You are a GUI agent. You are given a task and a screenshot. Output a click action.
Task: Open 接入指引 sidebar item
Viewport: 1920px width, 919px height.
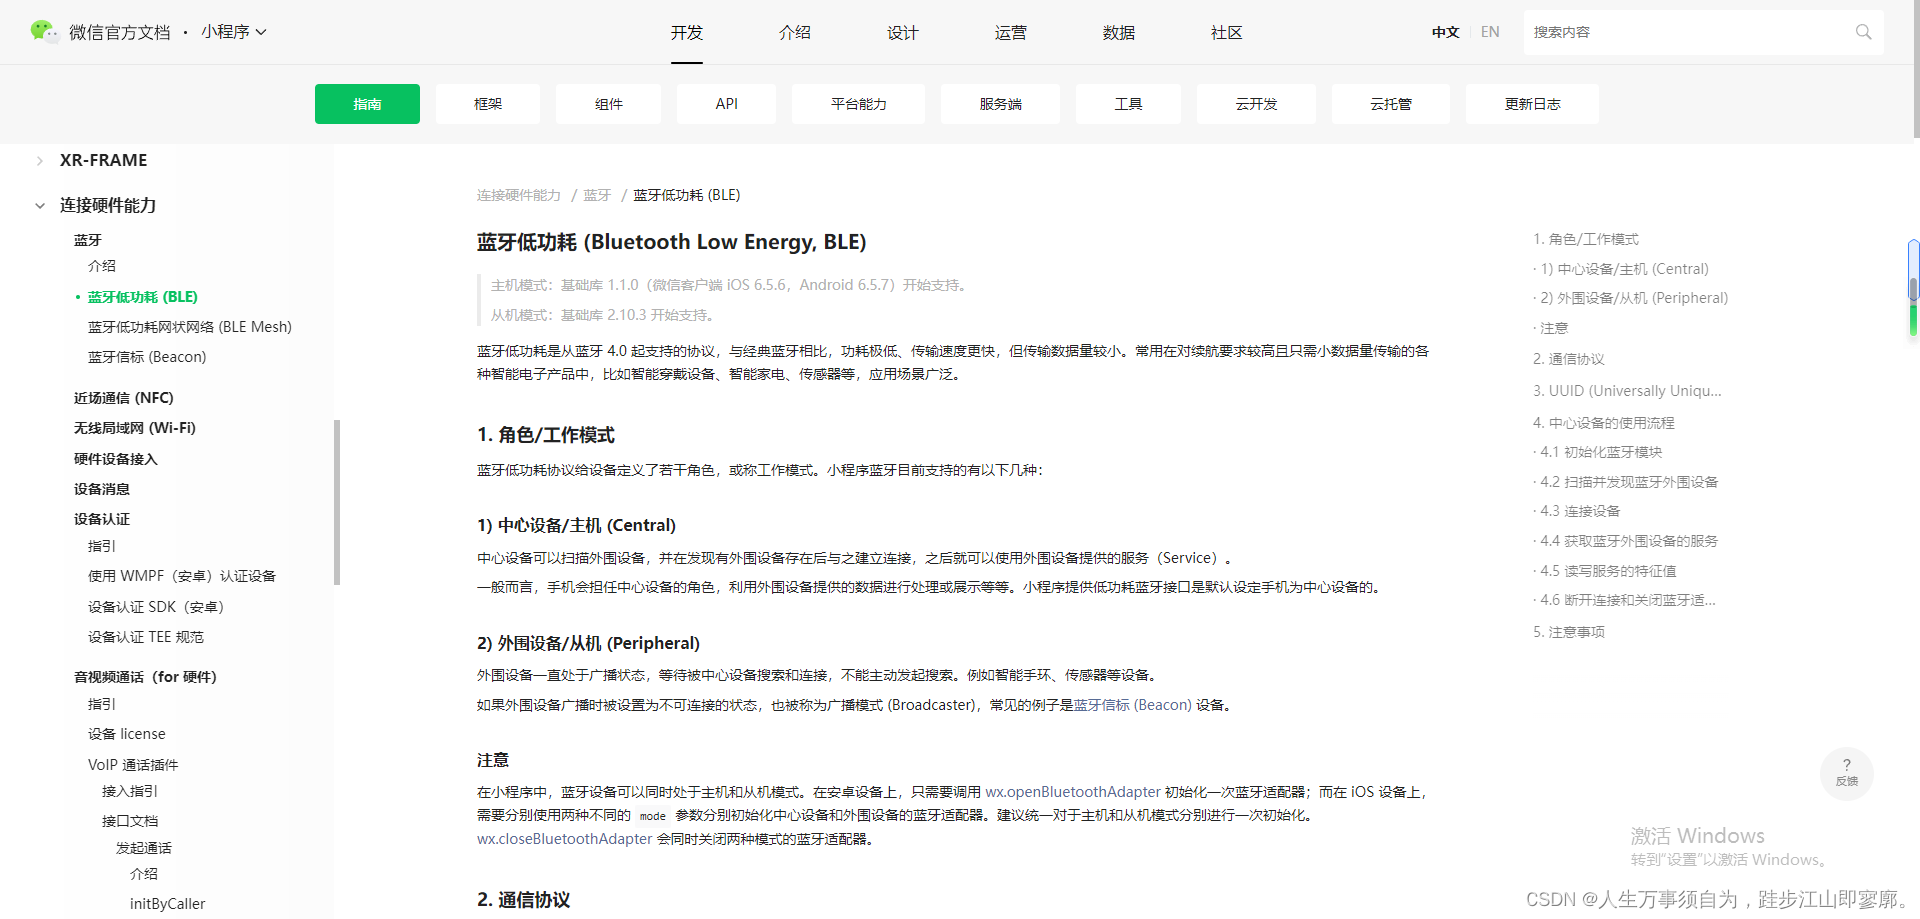click(x=130, y=791)
